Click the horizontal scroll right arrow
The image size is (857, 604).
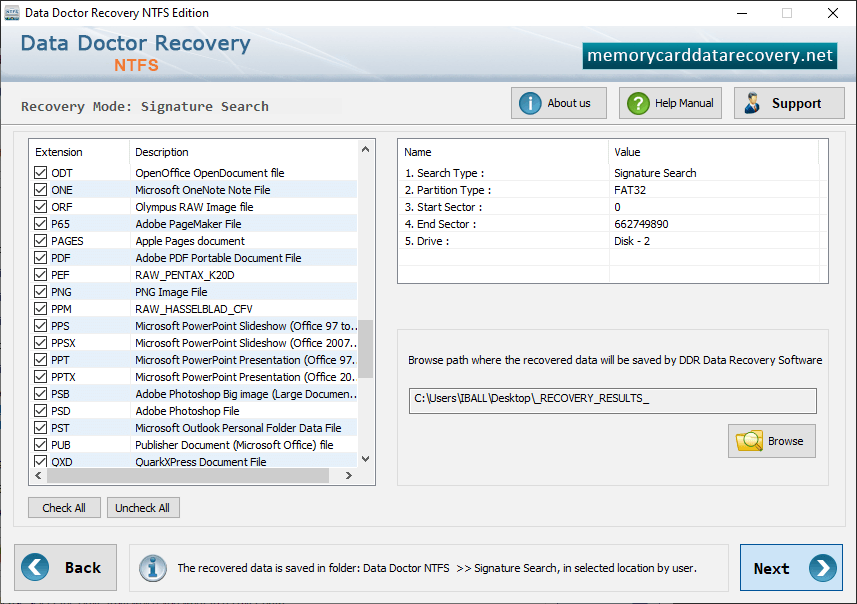click(x=349, y=476)
